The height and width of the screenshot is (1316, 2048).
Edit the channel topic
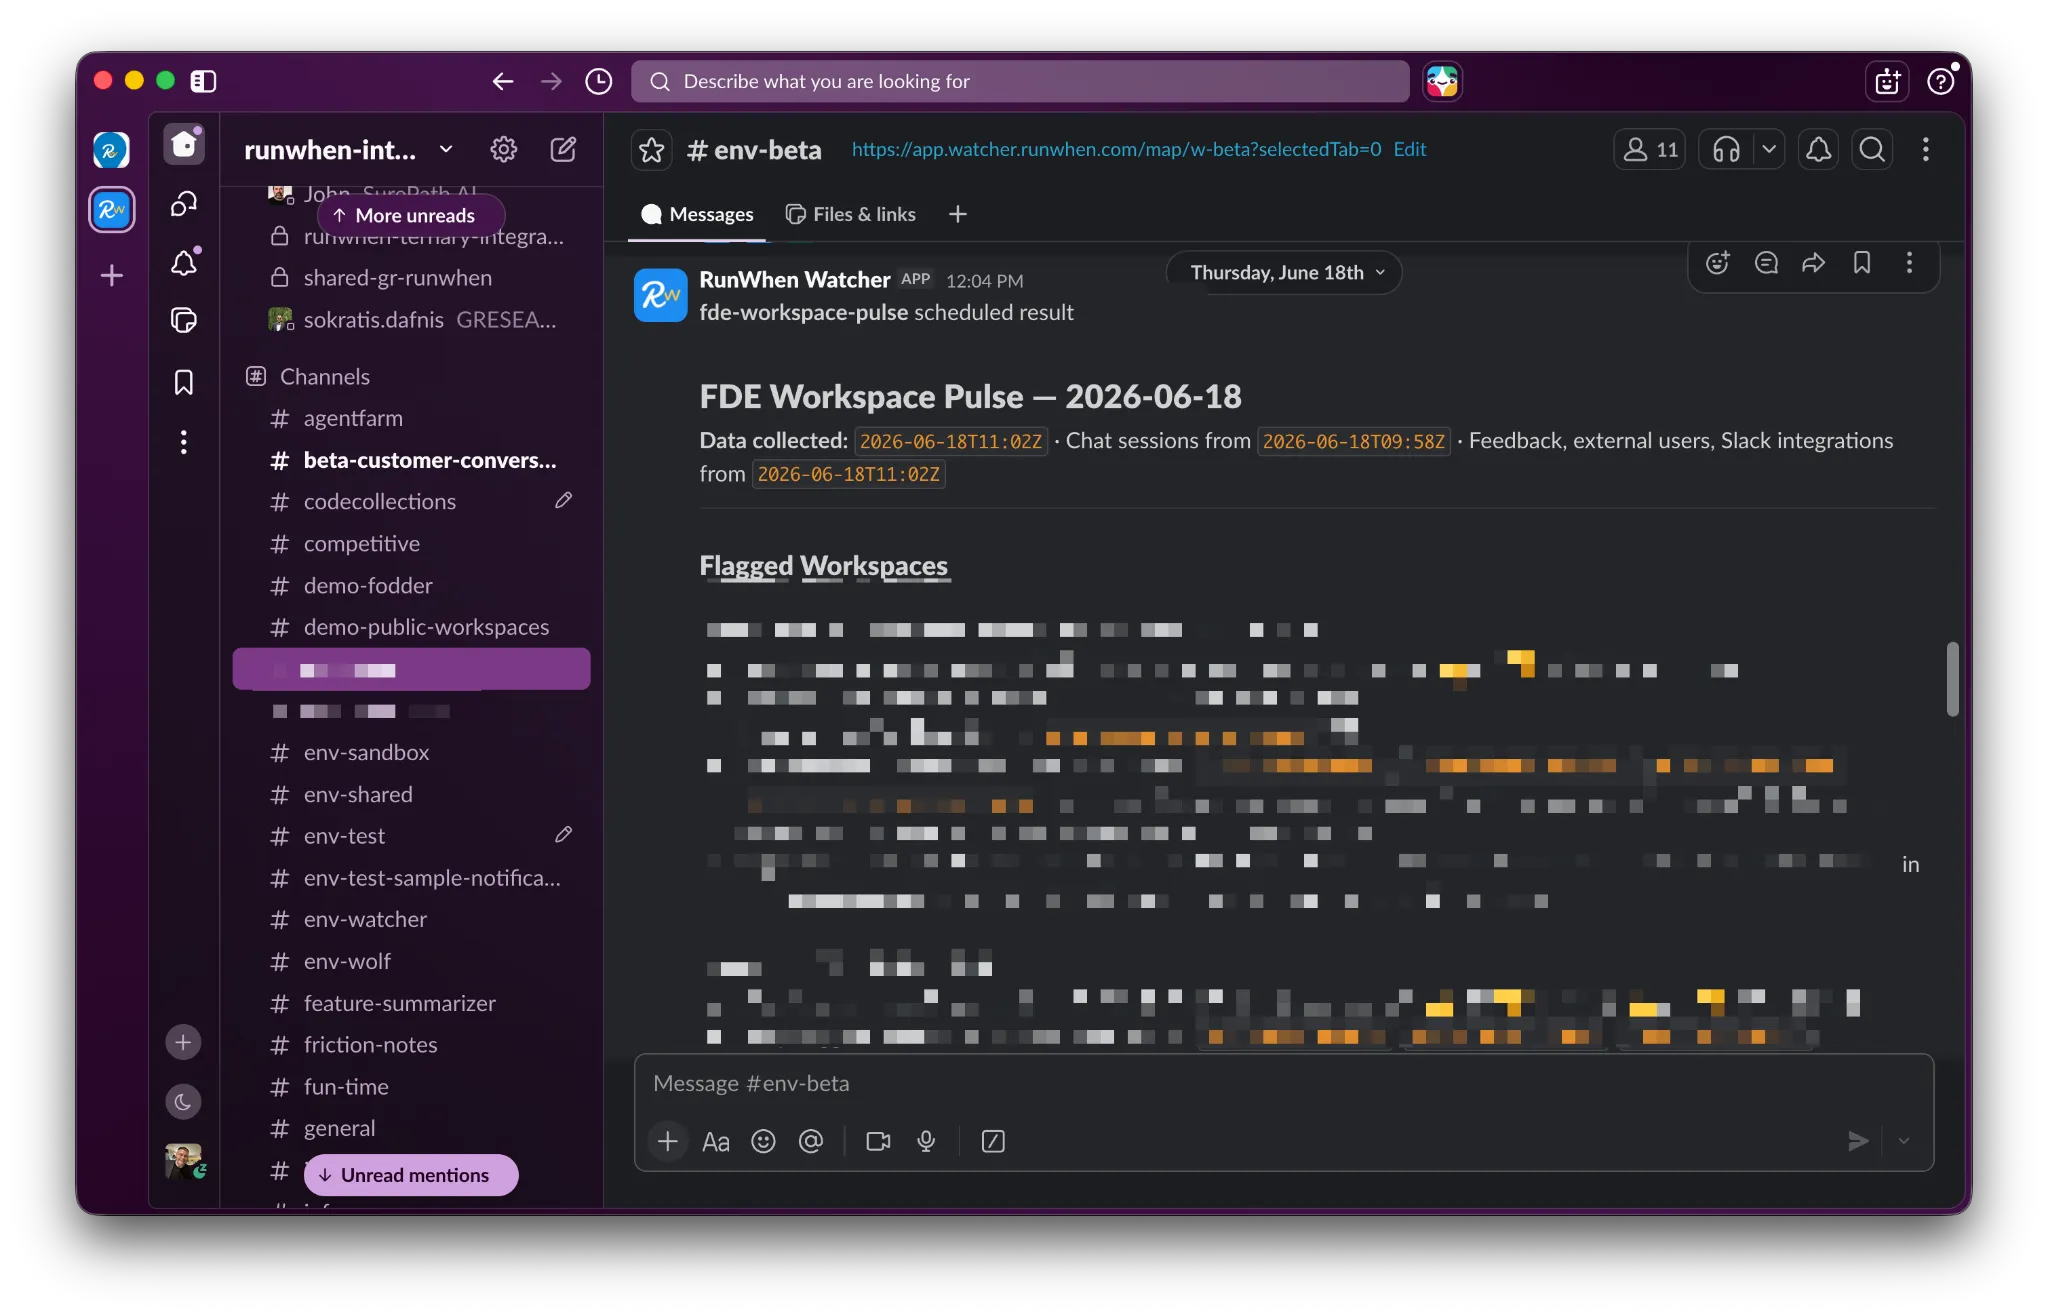point(1410,149)
